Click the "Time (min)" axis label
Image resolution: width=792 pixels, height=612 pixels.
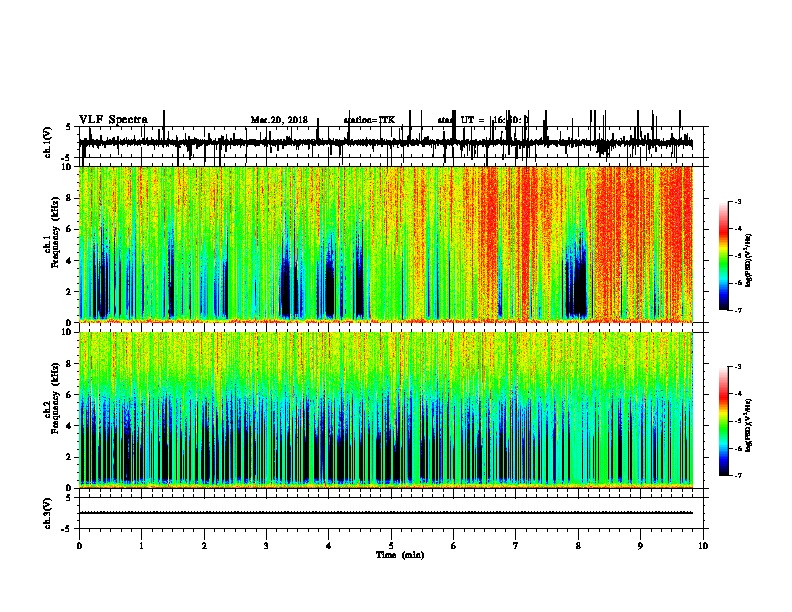point(400,555)
